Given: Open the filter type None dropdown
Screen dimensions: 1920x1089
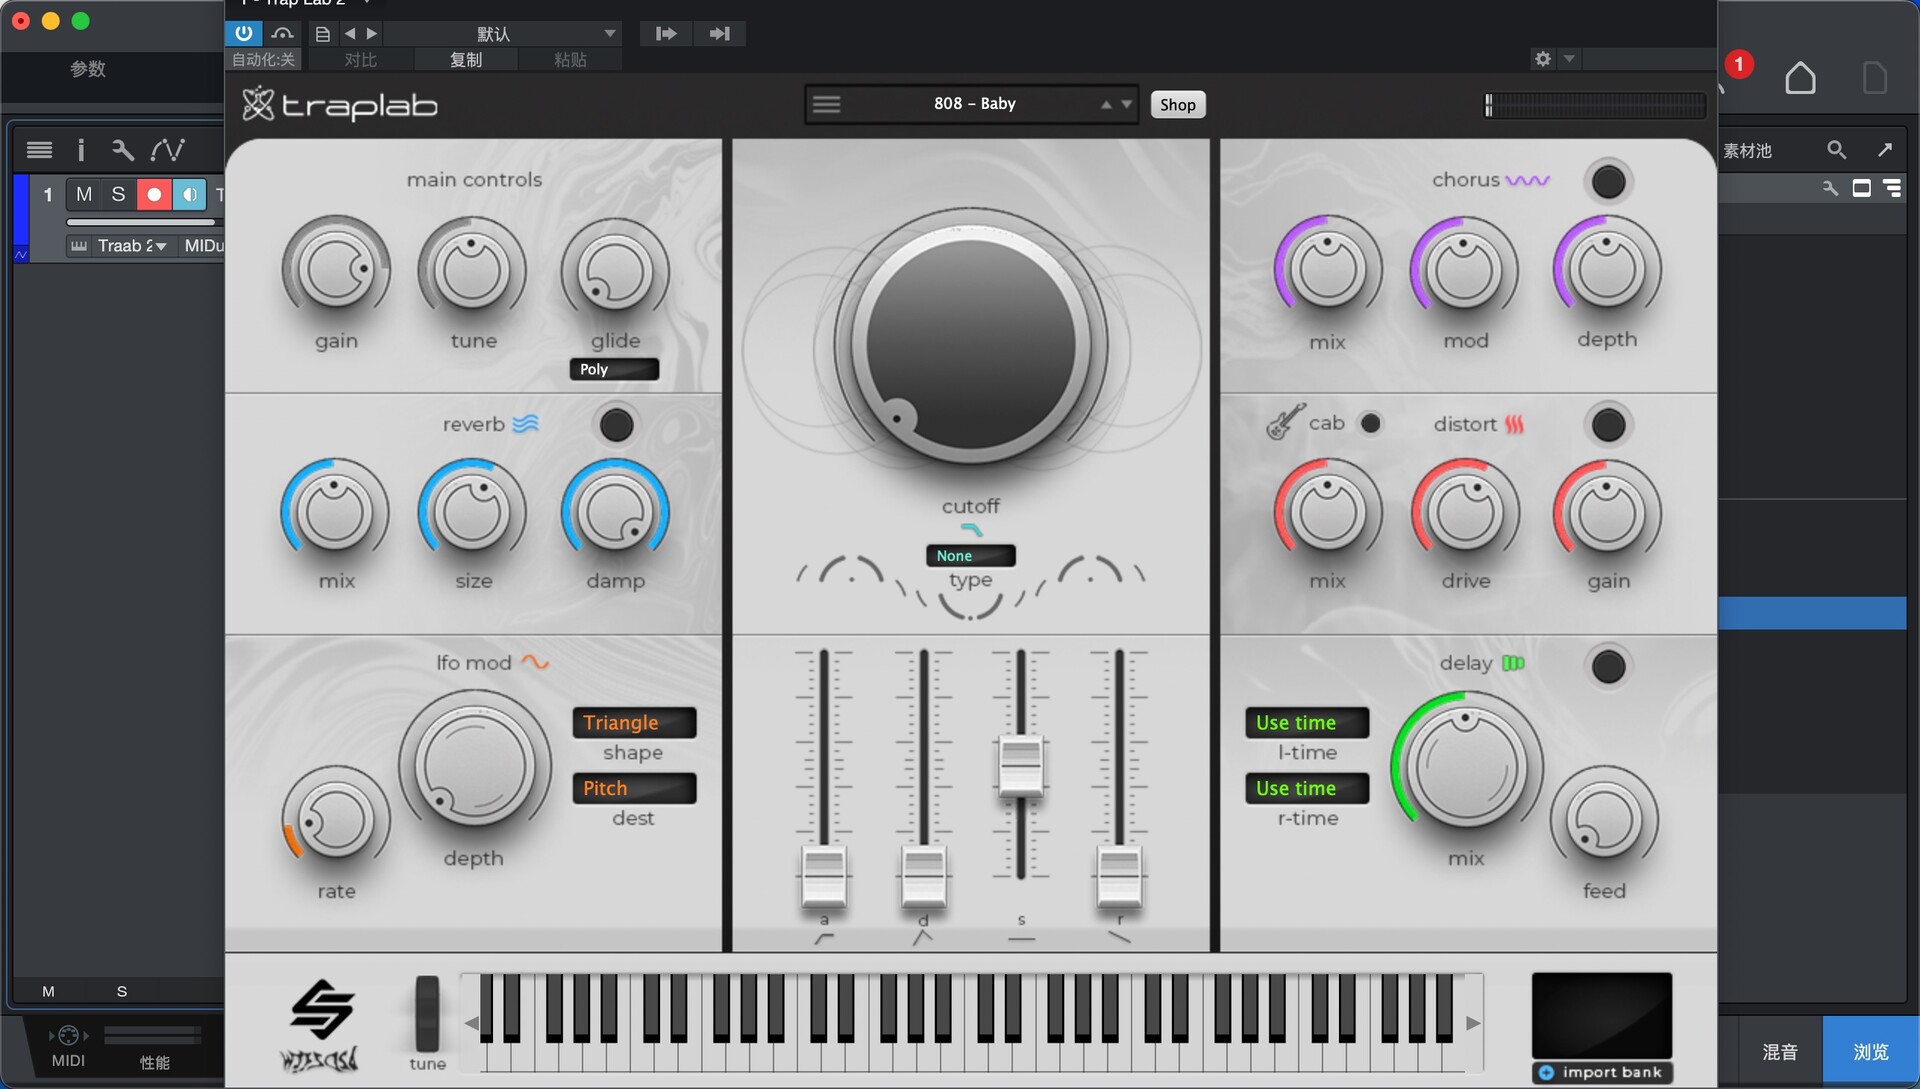Looking at the screenshot, I should point(970,555).
